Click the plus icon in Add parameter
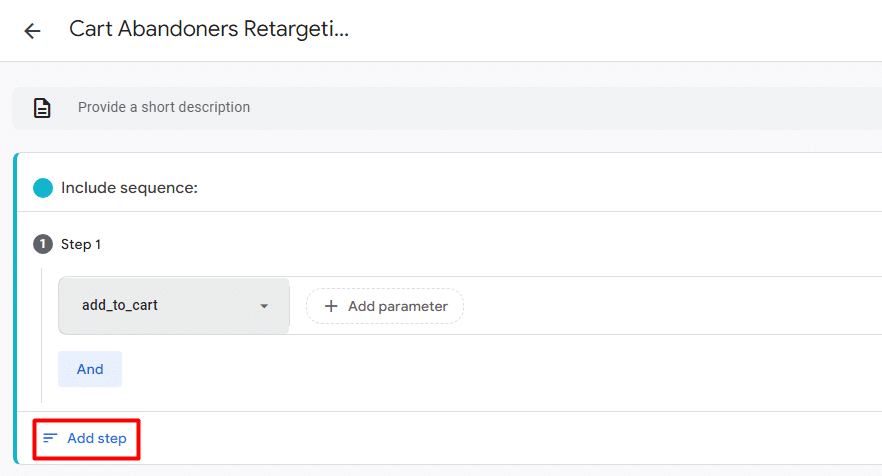882x476 pixels. pos(331,307)
